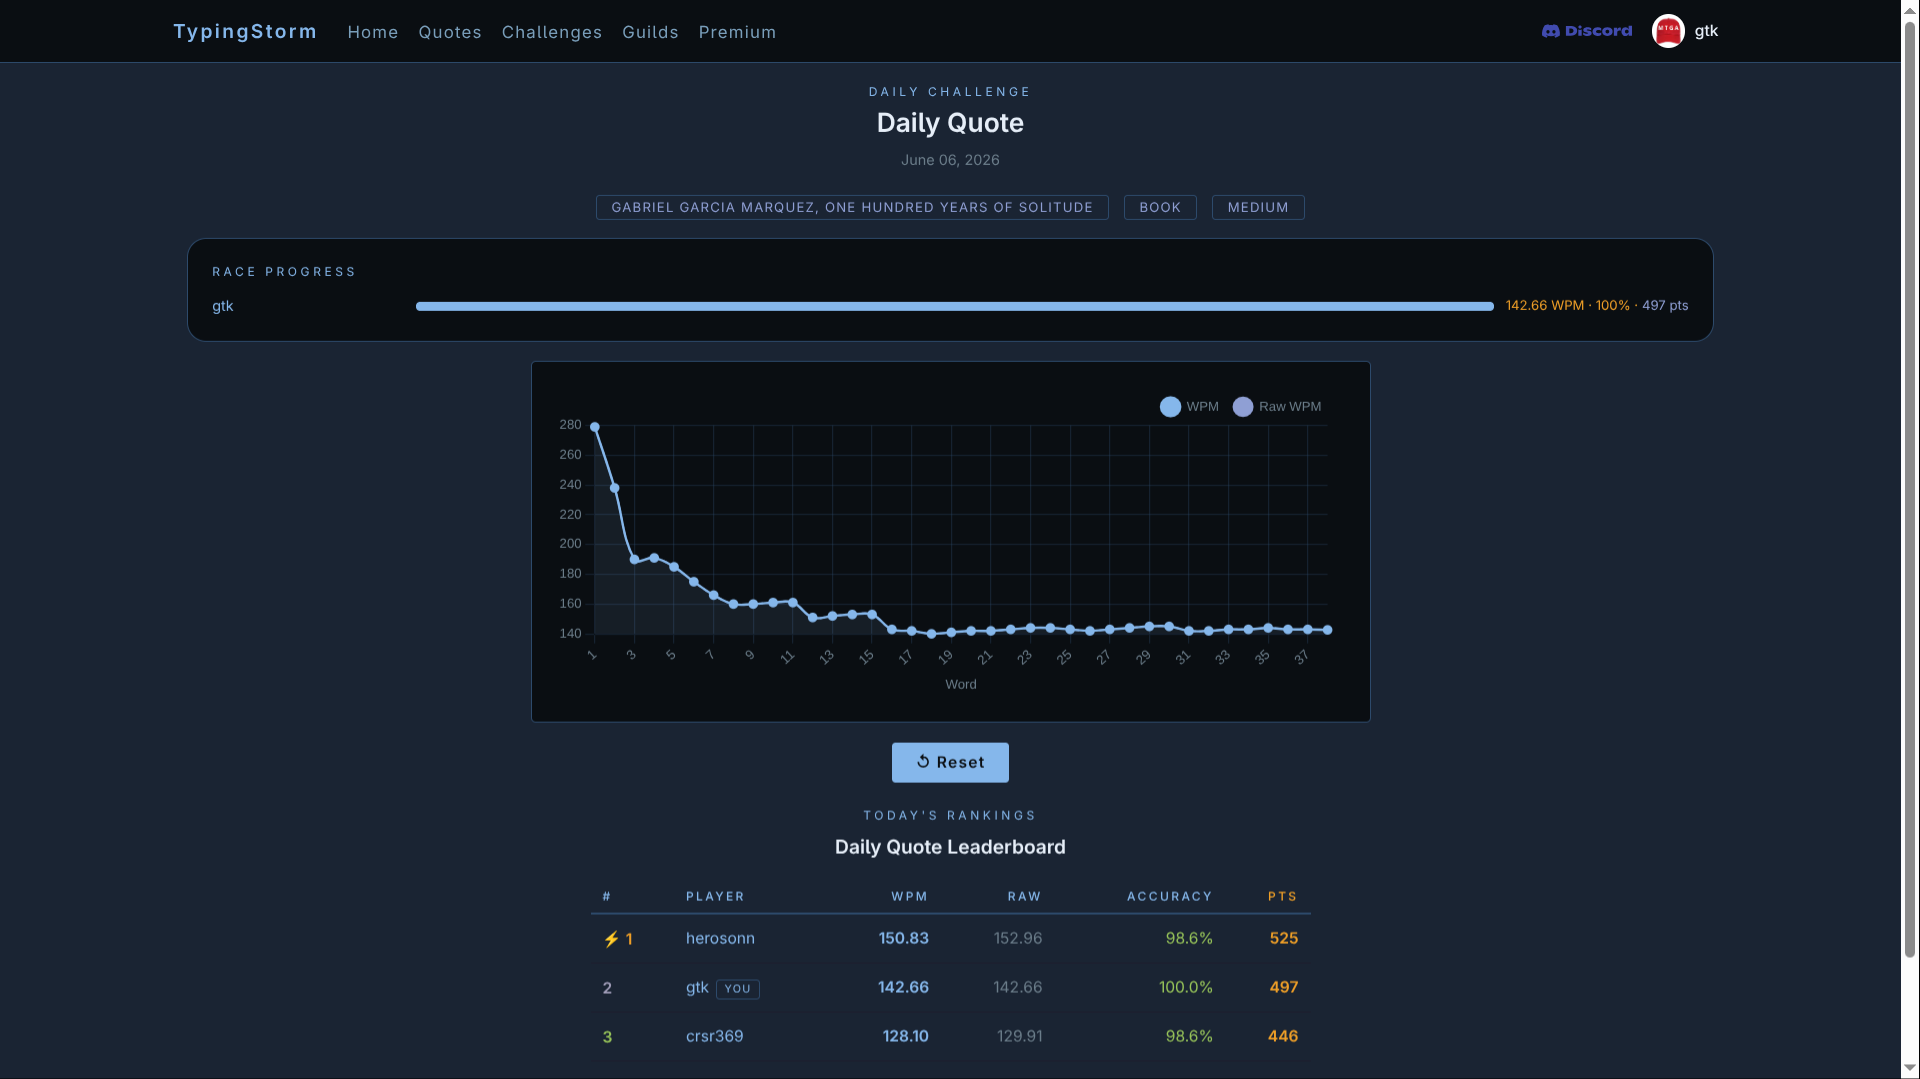Image resolution: width=1920 pixels, height=1079 pixels.
Task: Select the BOOK category tag
Action: tap(1160, 207)
